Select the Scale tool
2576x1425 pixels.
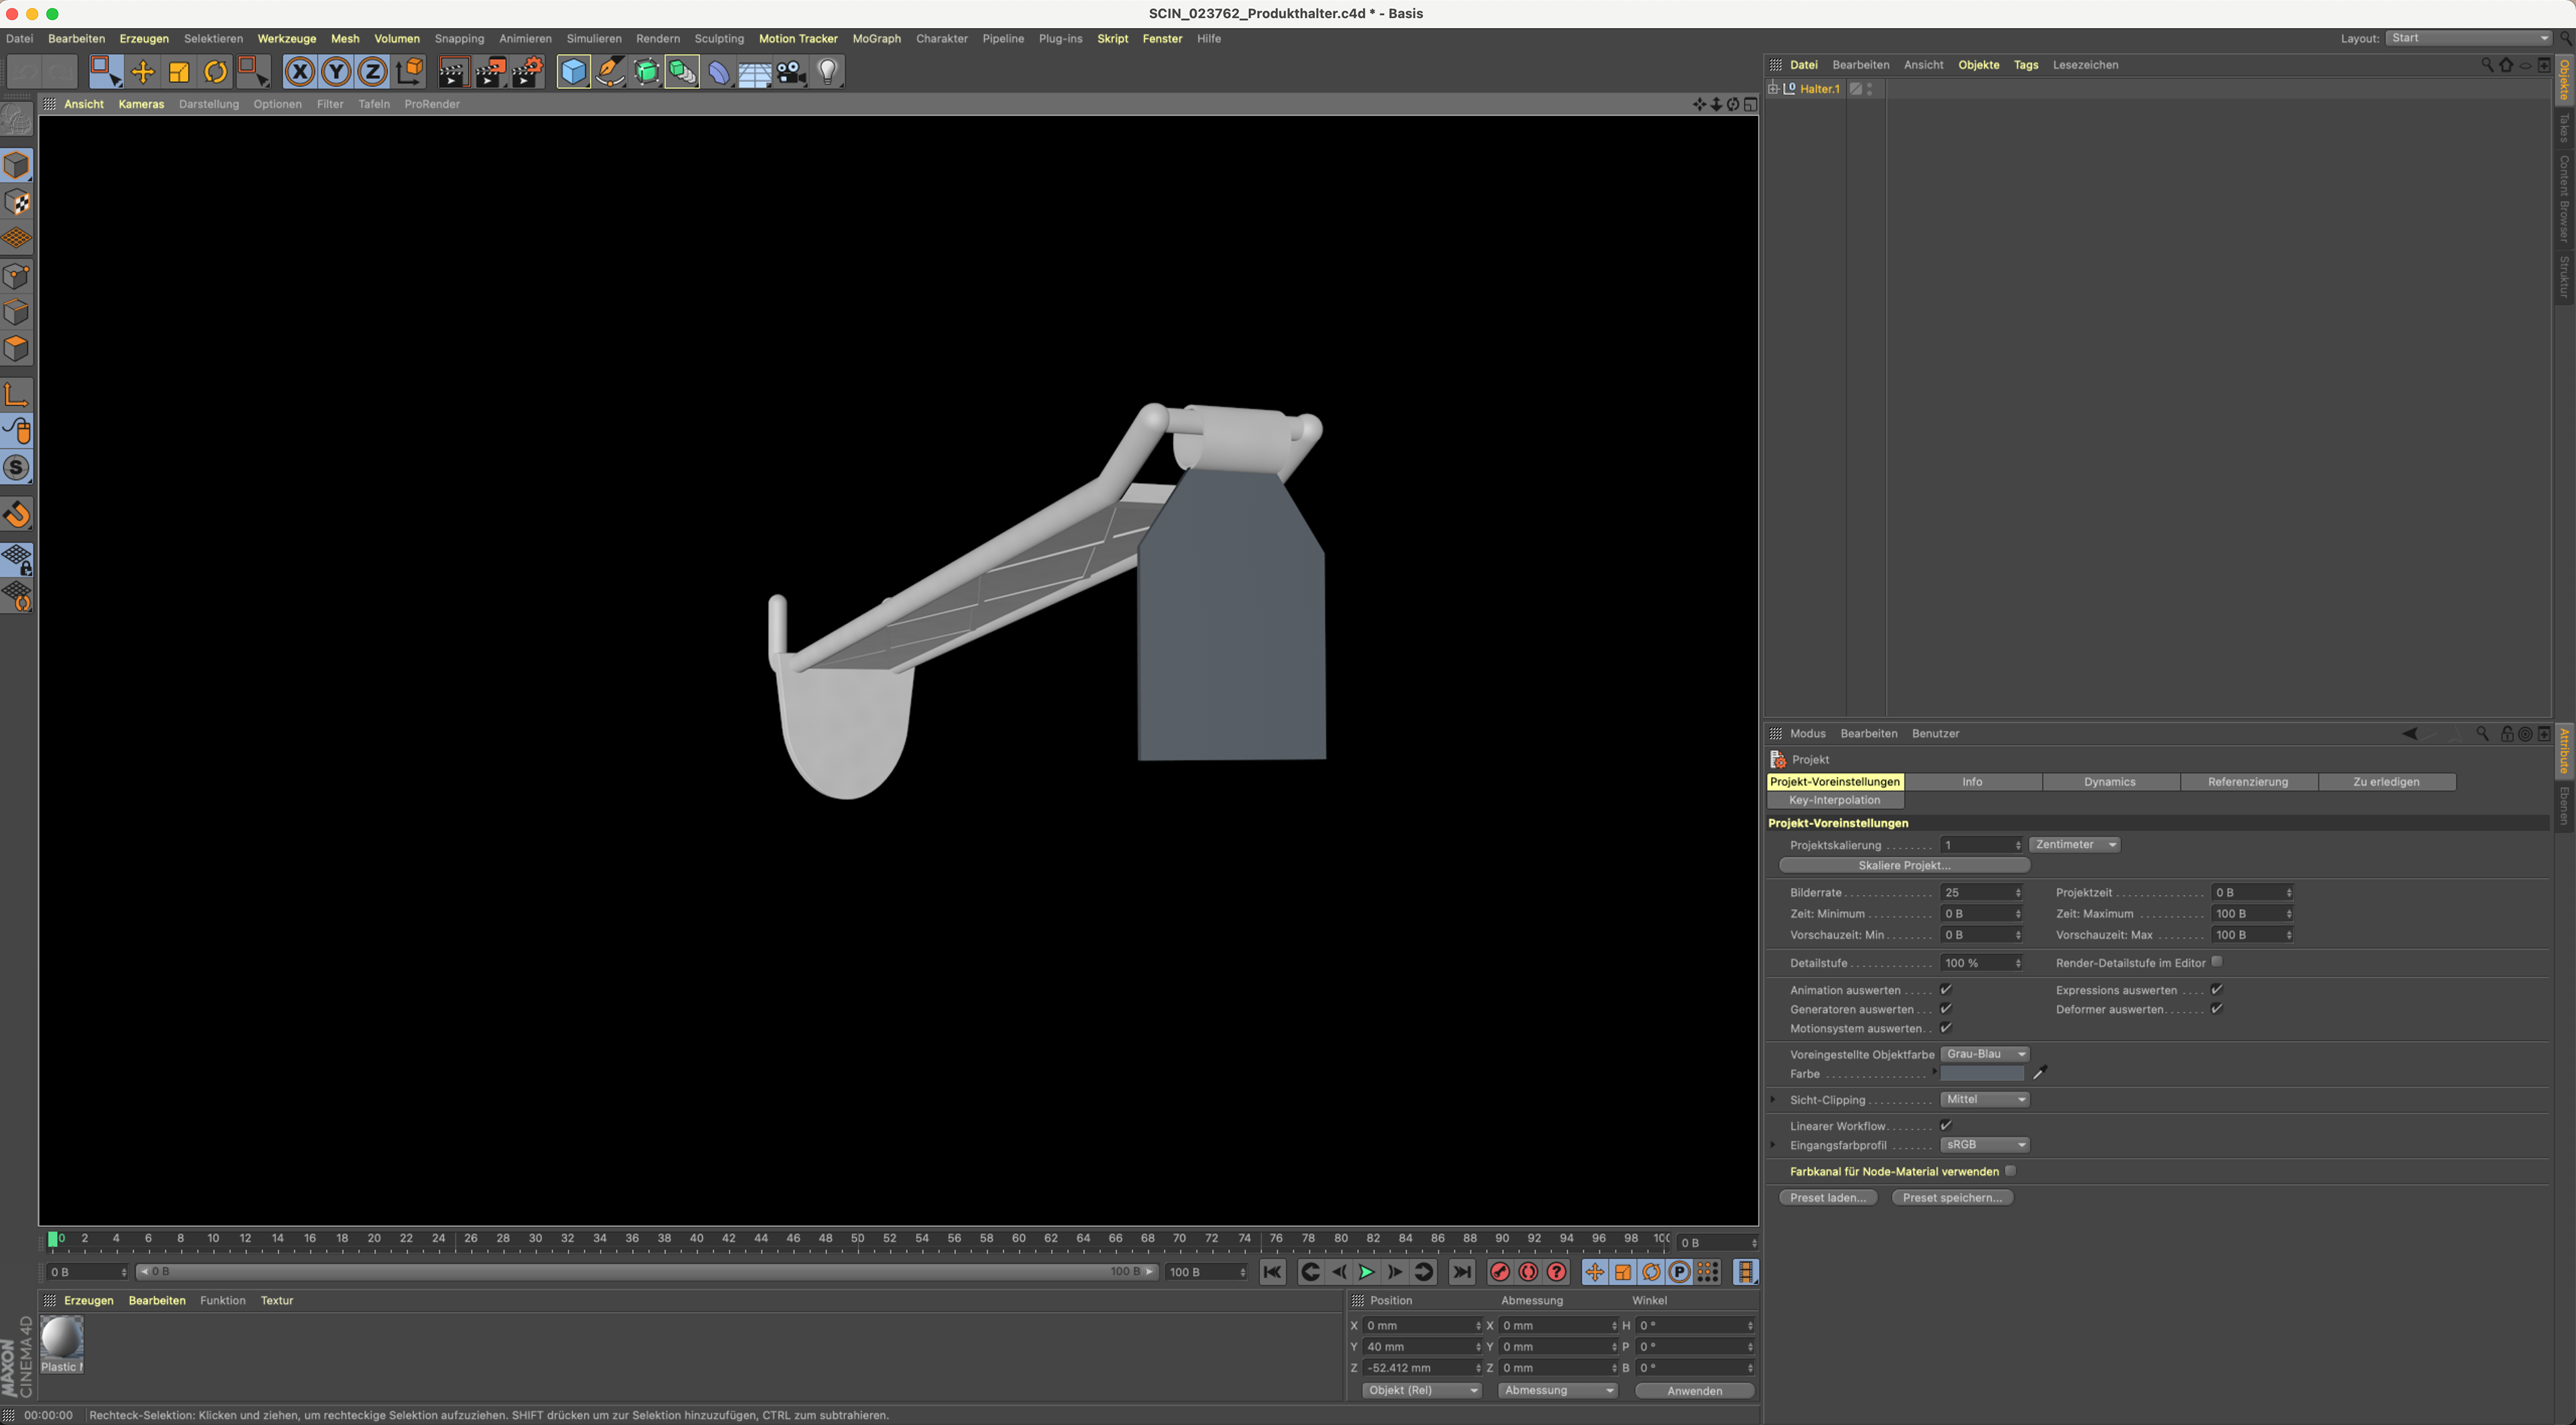point(179,72)
